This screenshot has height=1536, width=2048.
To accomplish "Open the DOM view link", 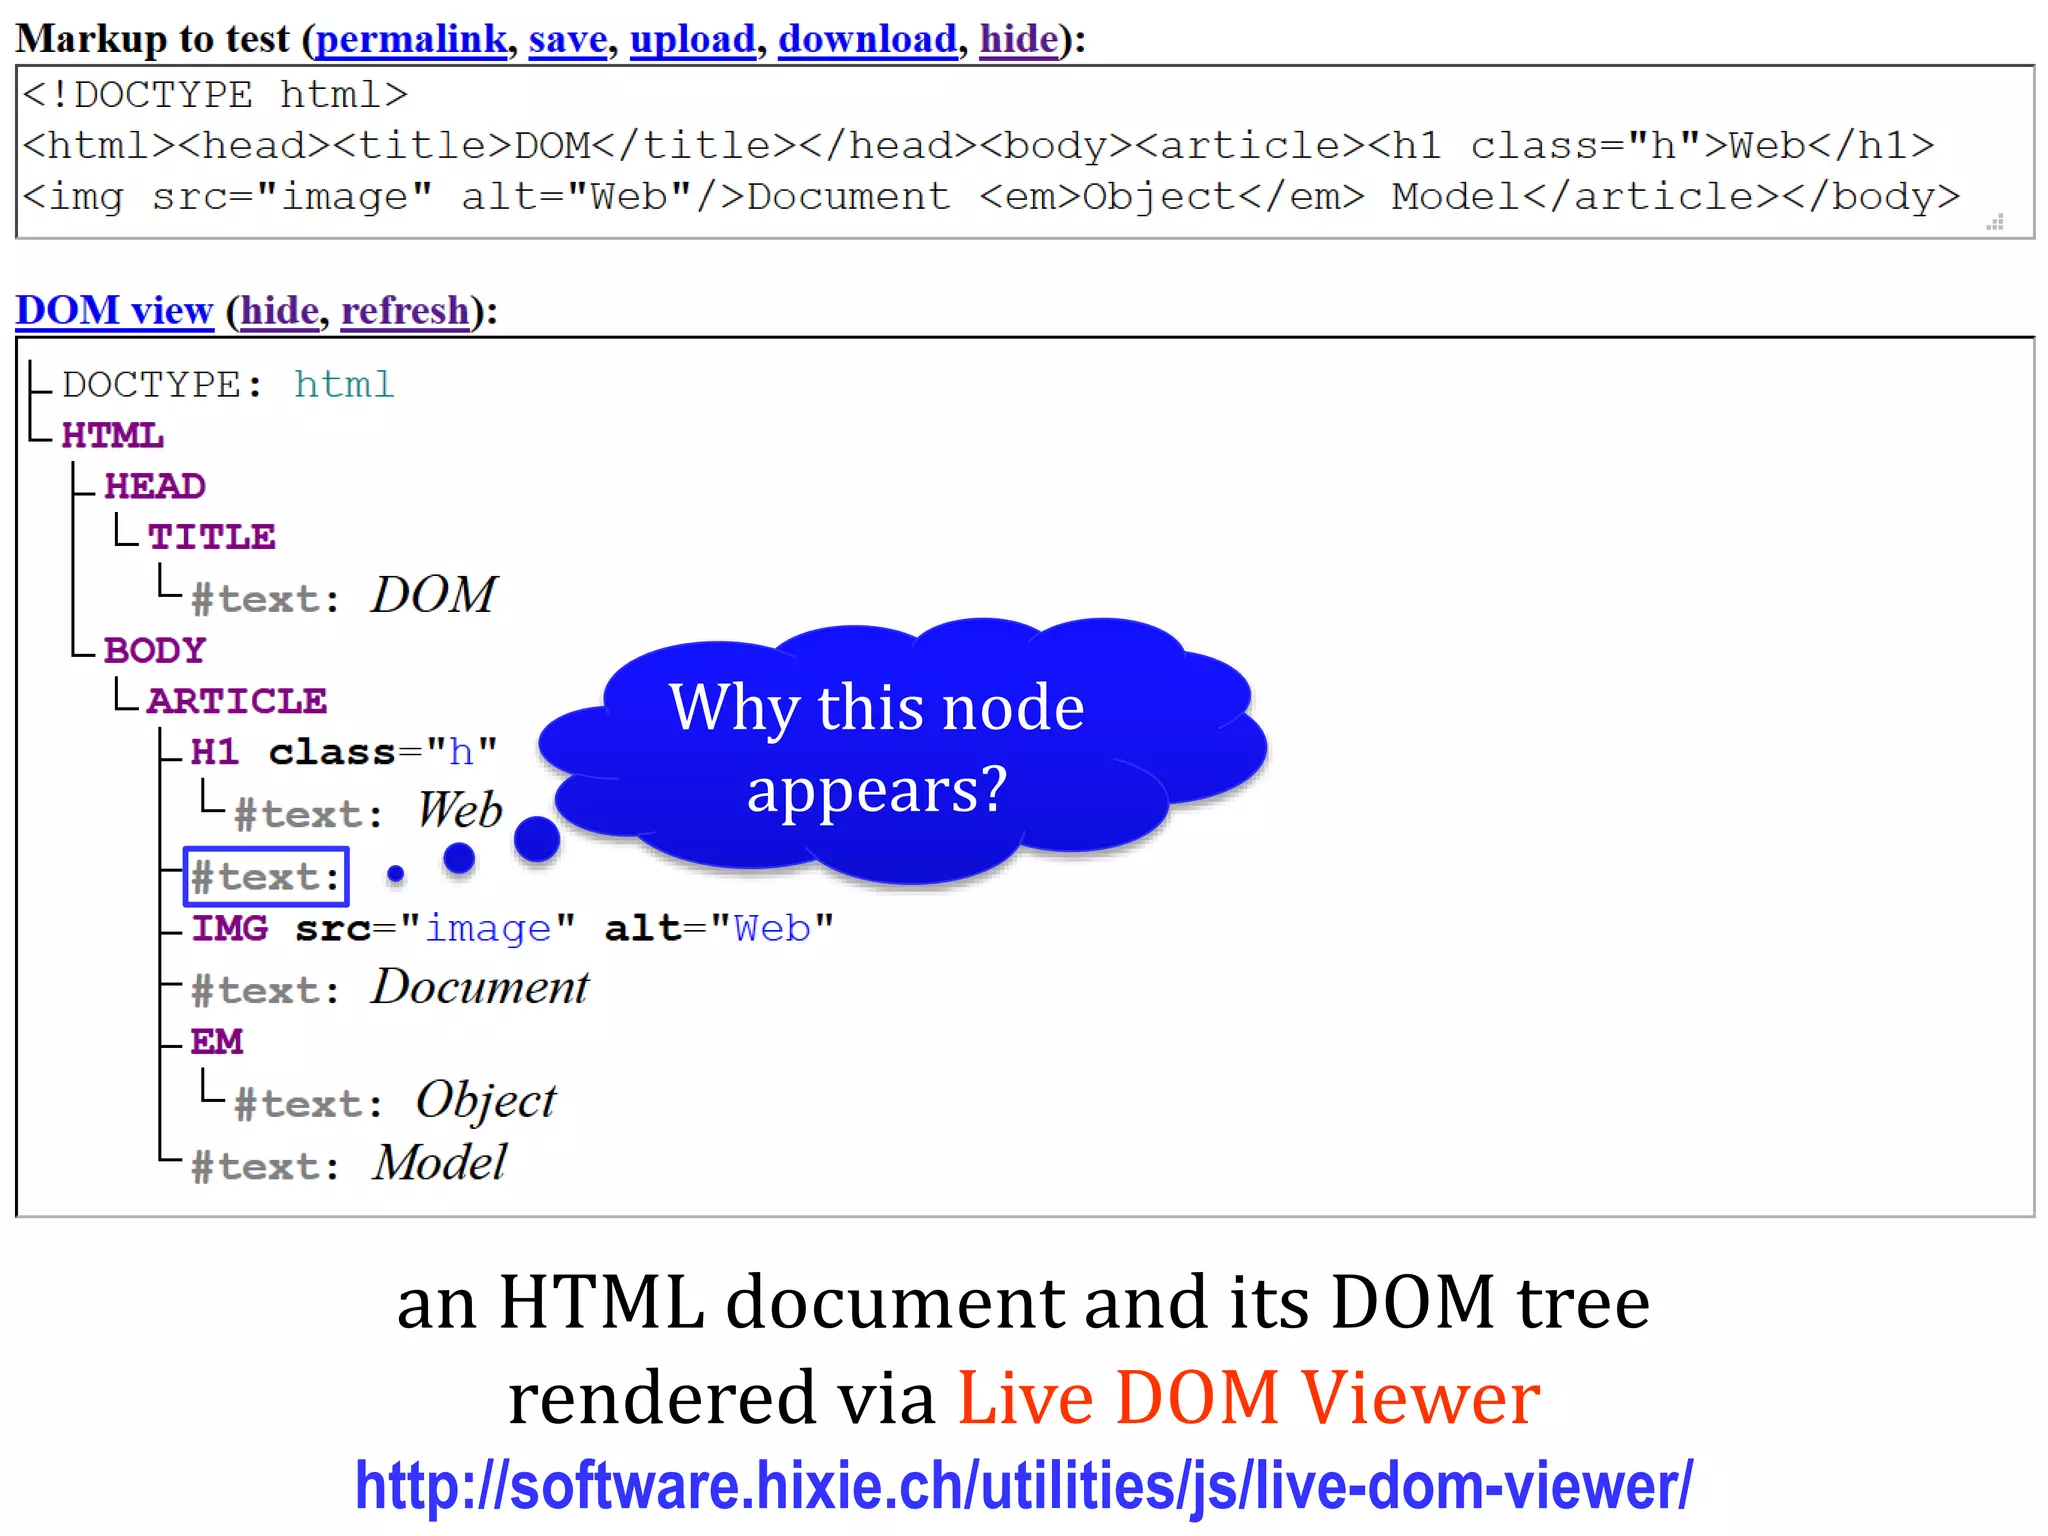I will coord(114,310).
